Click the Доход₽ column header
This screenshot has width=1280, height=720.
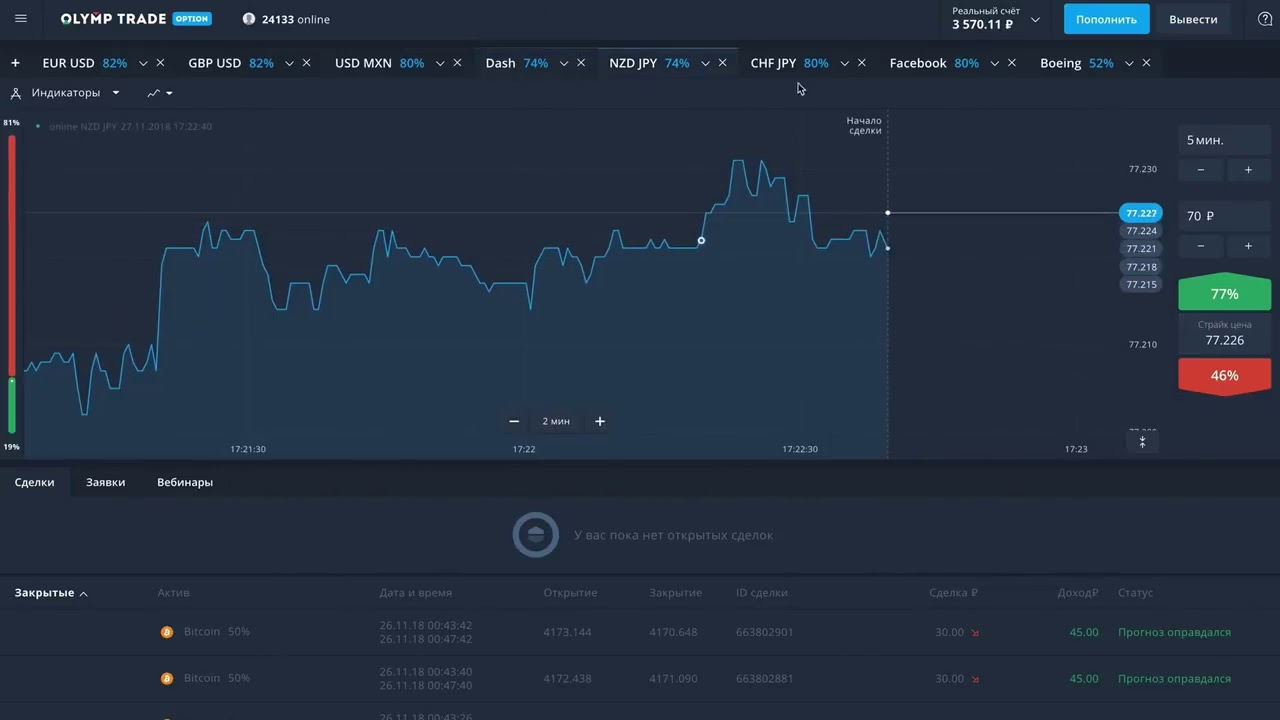click(1077, 593)
